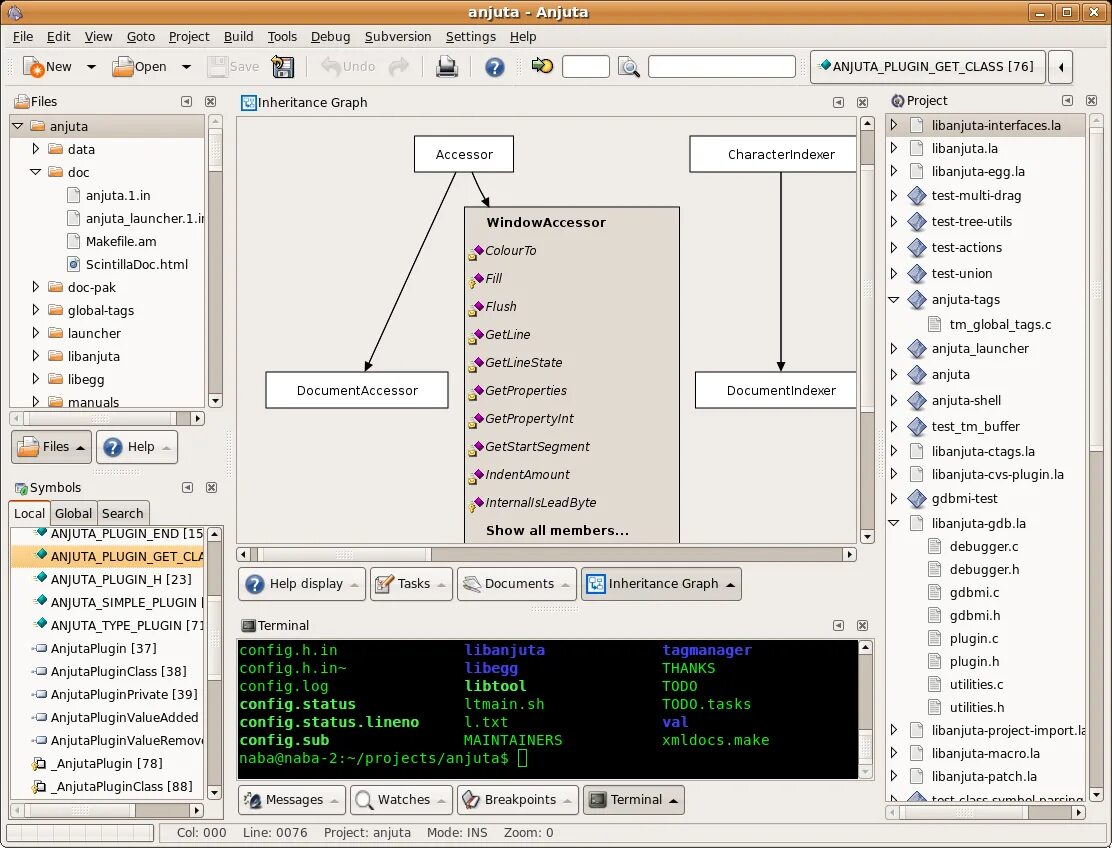1112x848 pixels.
Task: Iconify the Symbols panel
Action: [187, 487]
